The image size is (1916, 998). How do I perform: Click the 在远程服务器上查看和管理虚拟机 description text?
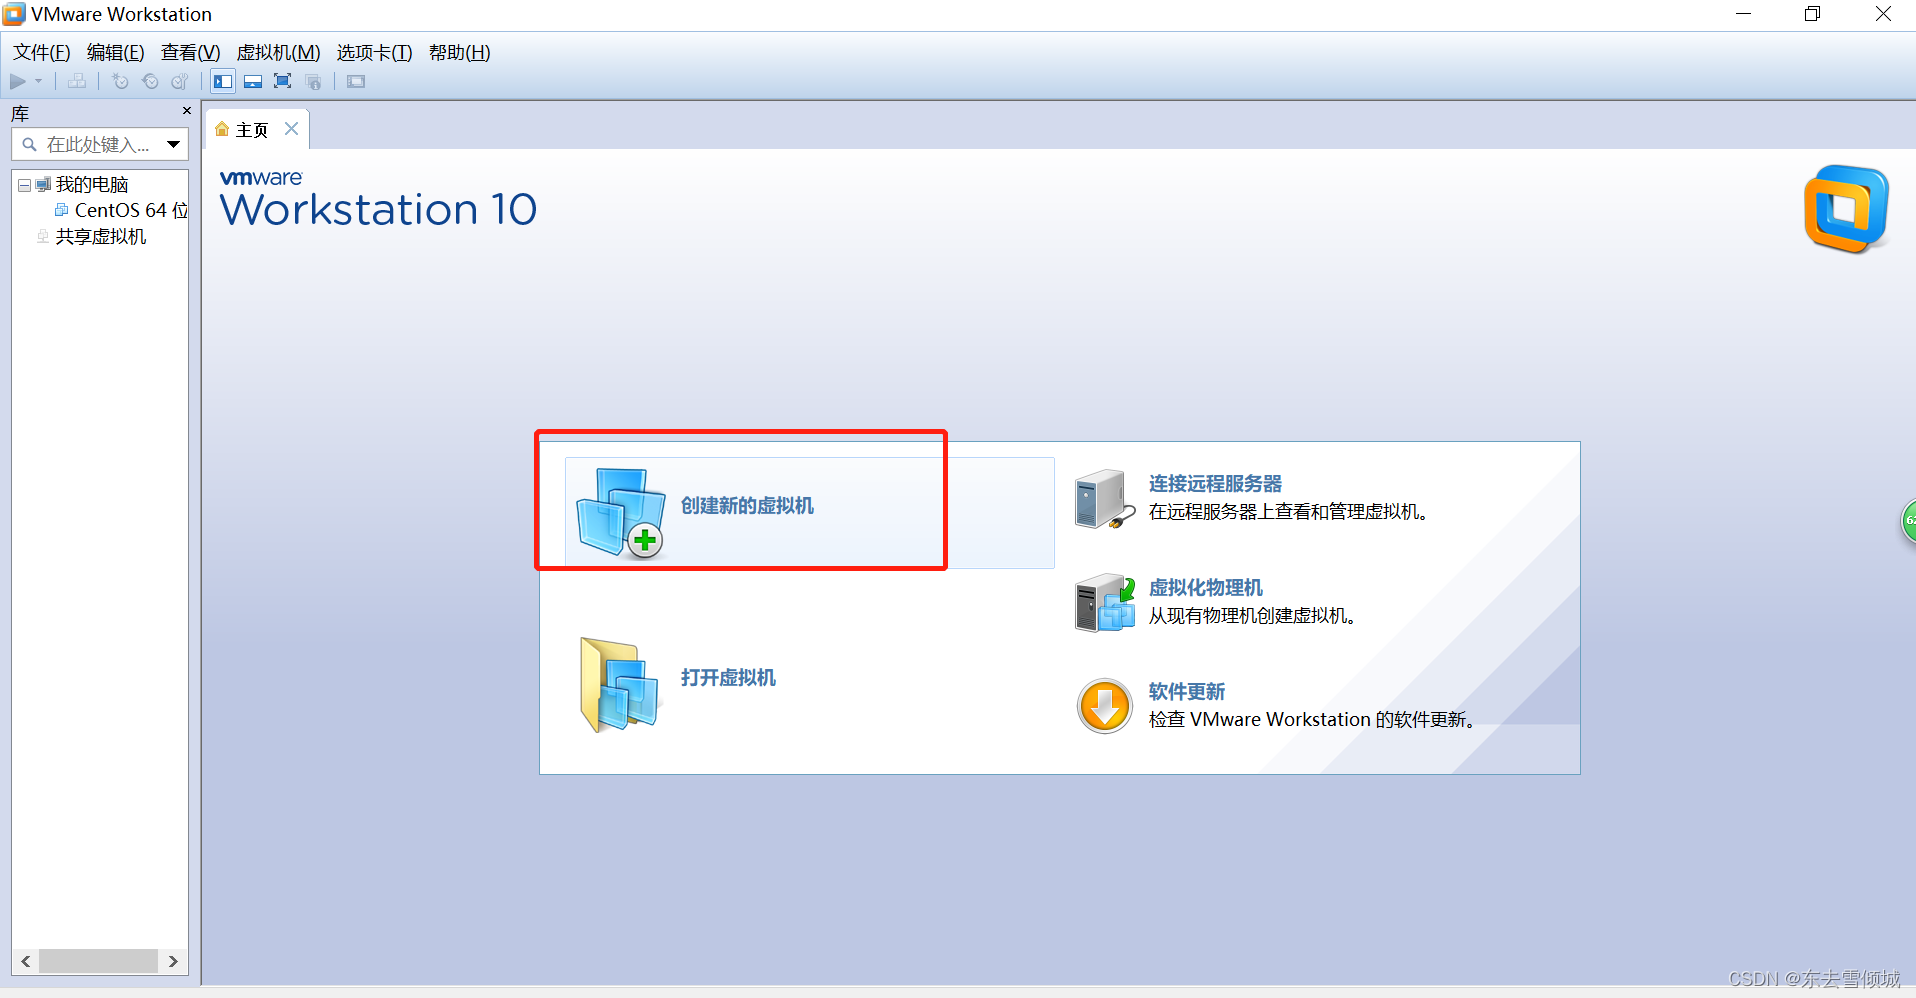click(x=1288, y=512)
